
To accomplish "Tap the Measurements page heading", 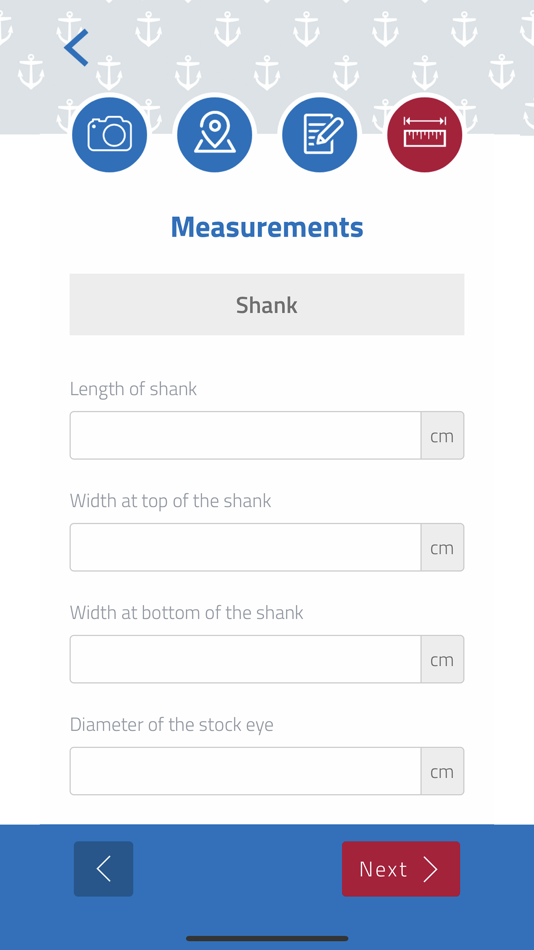I will click(x=267, y=227).
